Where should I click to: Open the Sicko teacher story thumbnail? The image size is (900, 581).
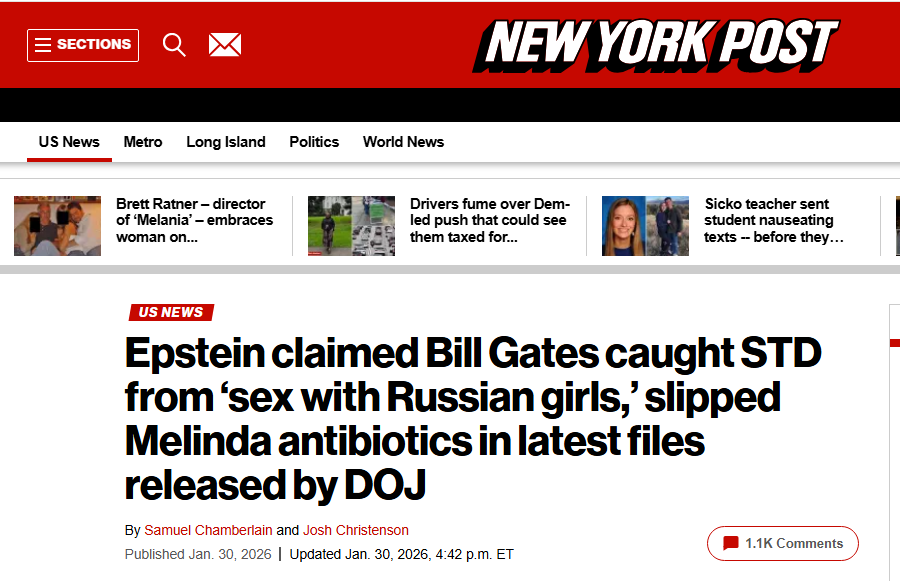(x=645, y=225)
